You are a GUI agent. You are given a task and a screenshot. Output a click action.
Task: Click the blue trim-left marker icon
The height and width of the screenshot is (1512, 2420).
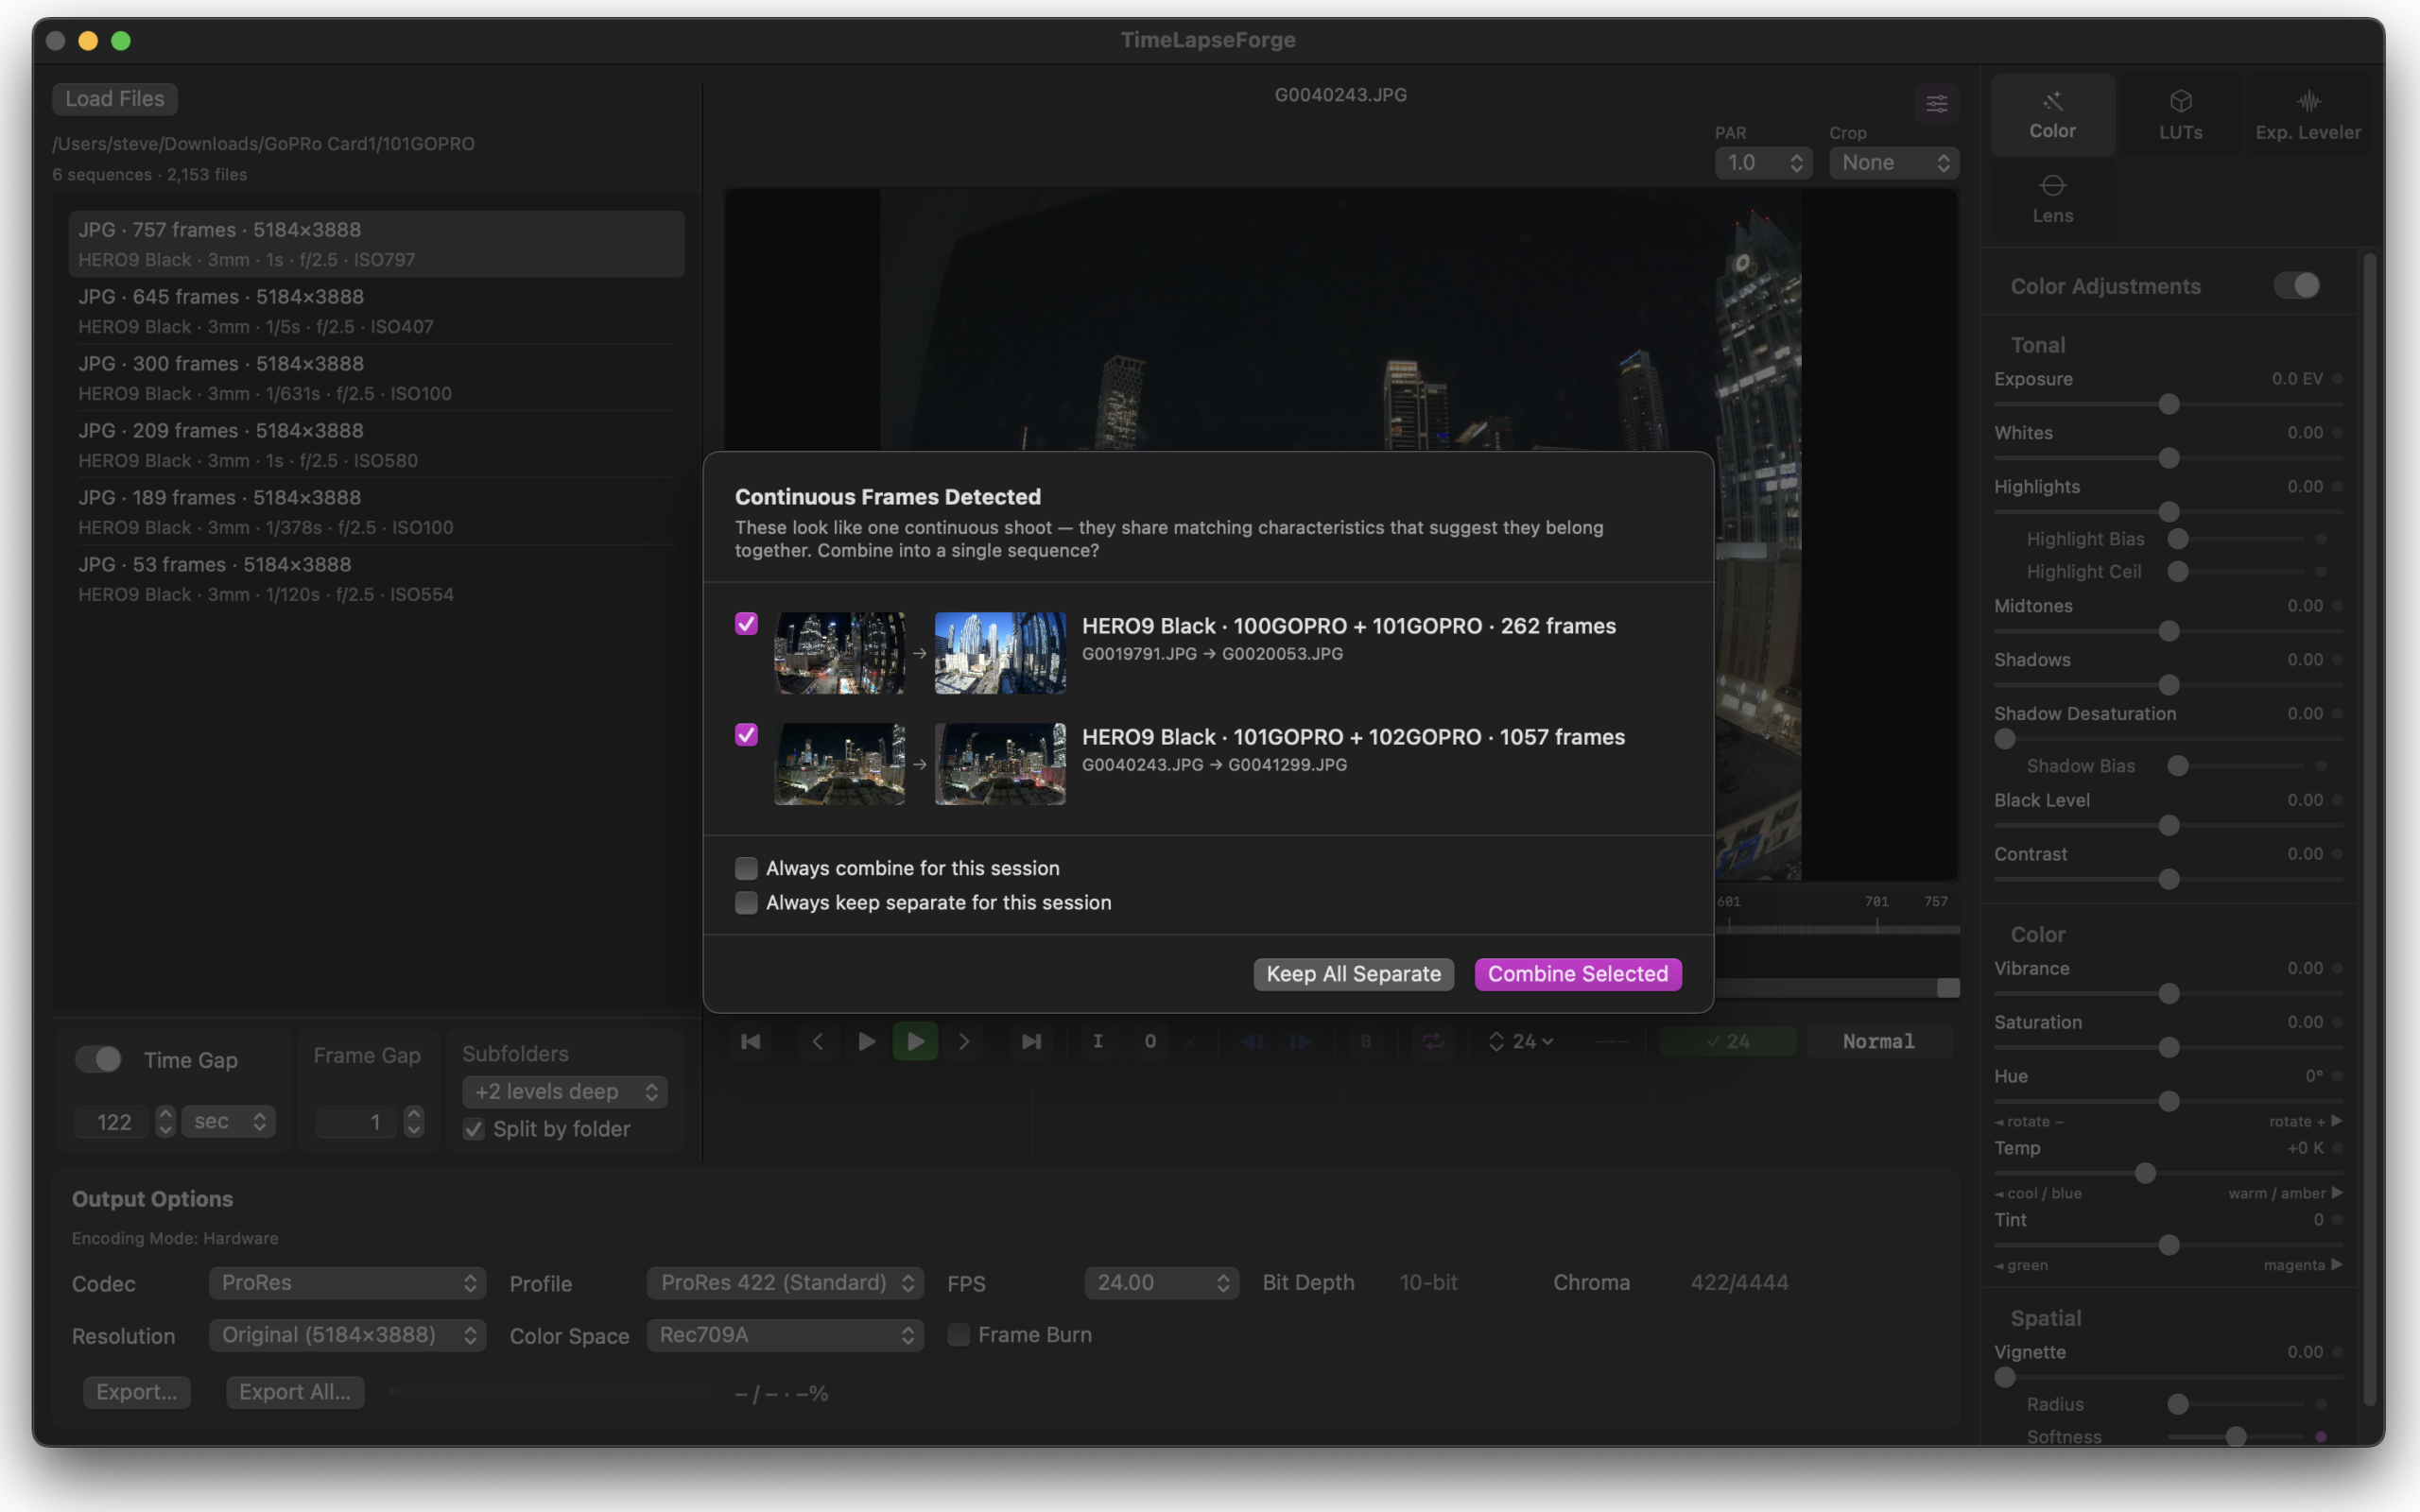(x=1251, y=1041)
